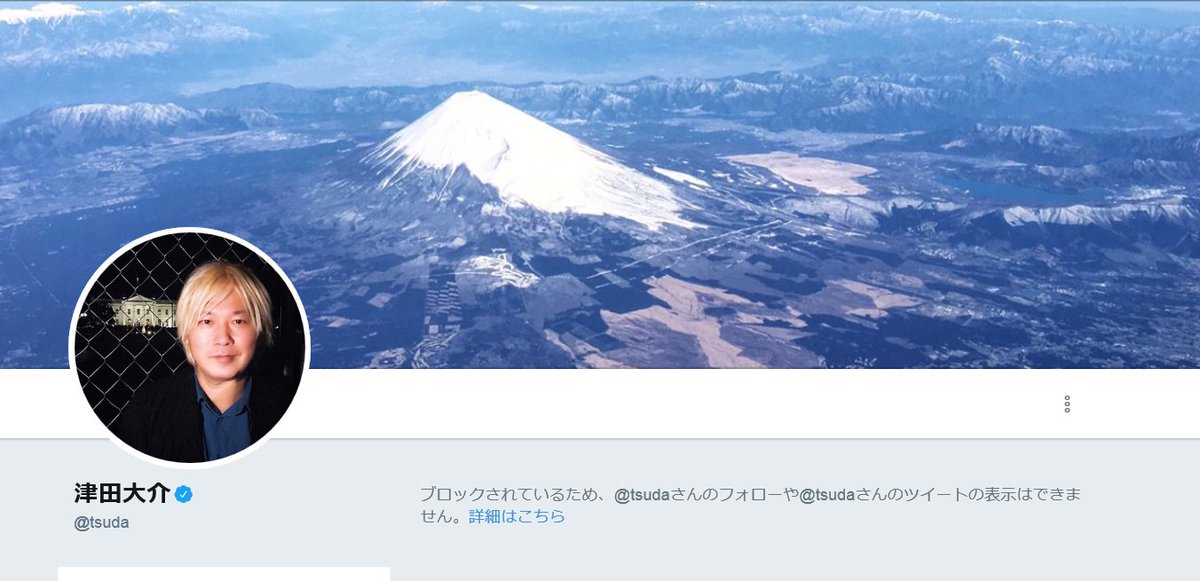Click the display name 津田大介
Image resolution: width=1200 pixels, height=581 pixels.
[122, 494]
